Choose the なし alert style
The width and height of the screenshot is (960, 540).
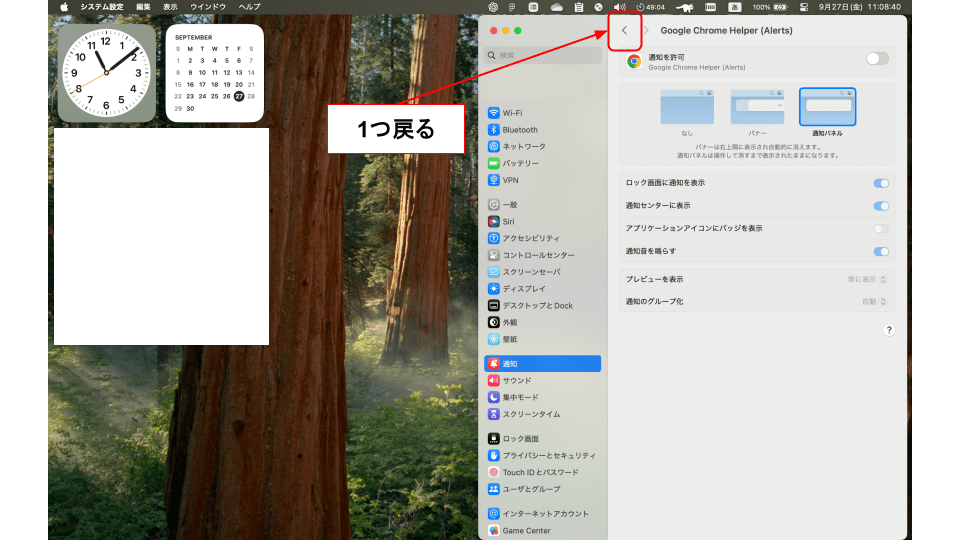click(687, 107)
